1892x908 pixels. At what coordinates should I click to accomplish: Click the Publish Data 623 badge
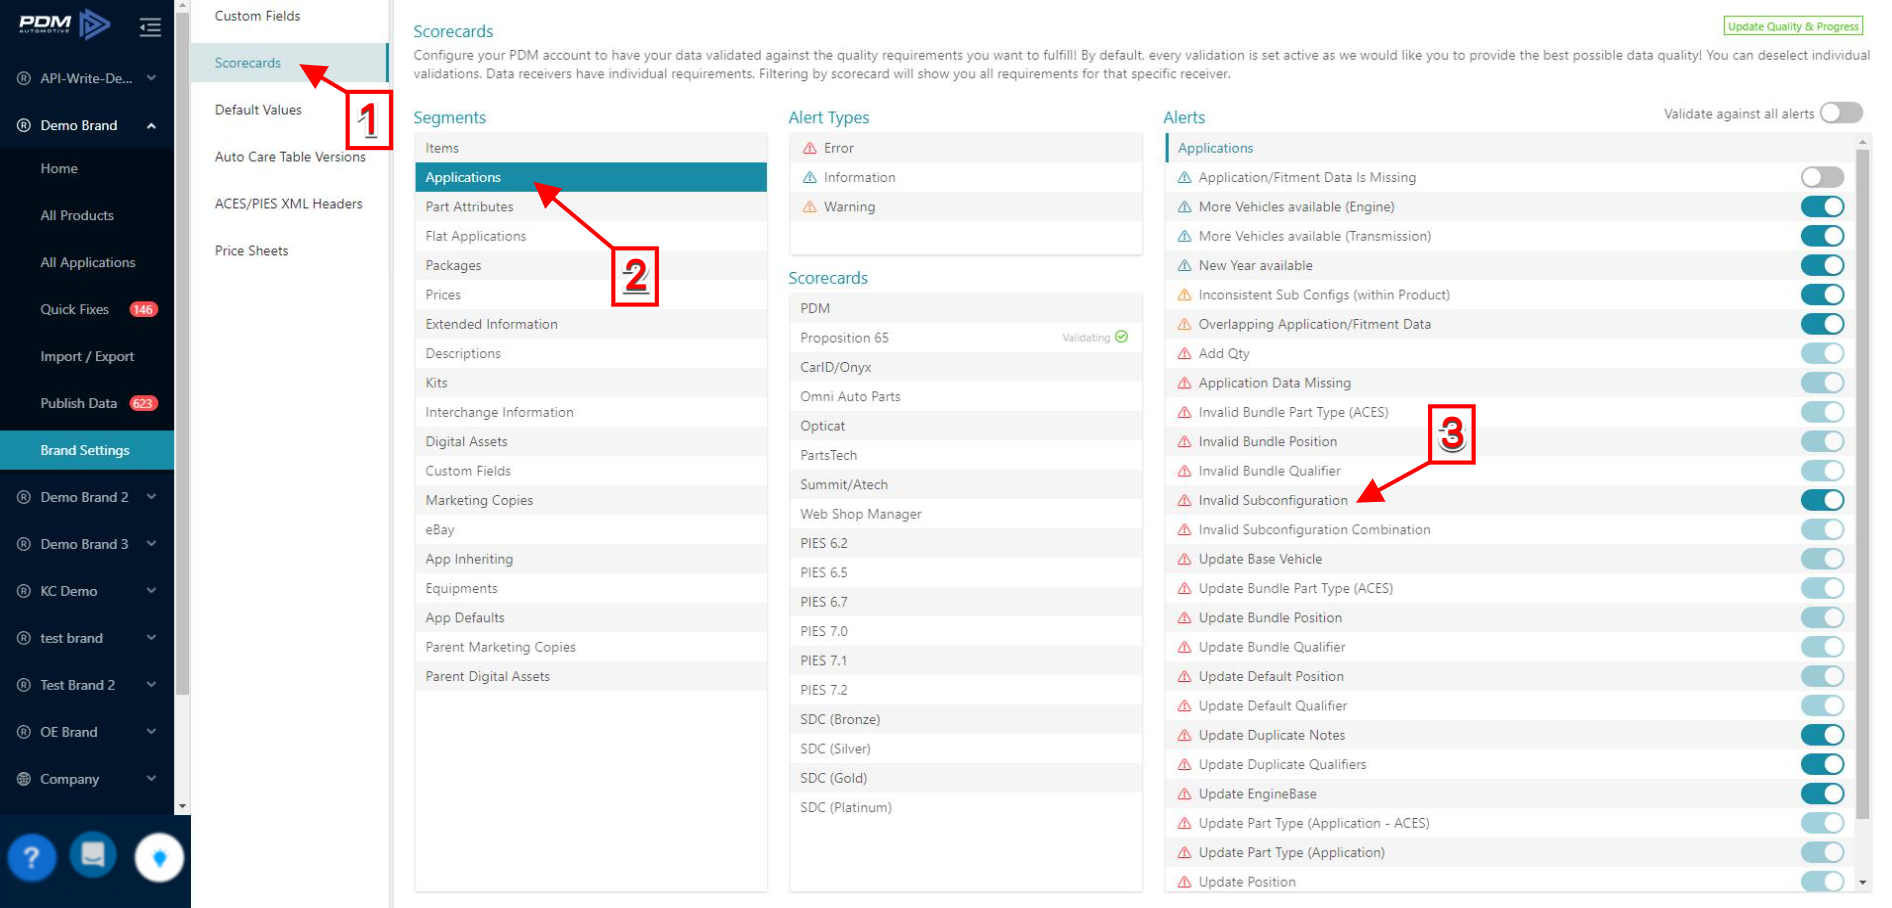143,403
